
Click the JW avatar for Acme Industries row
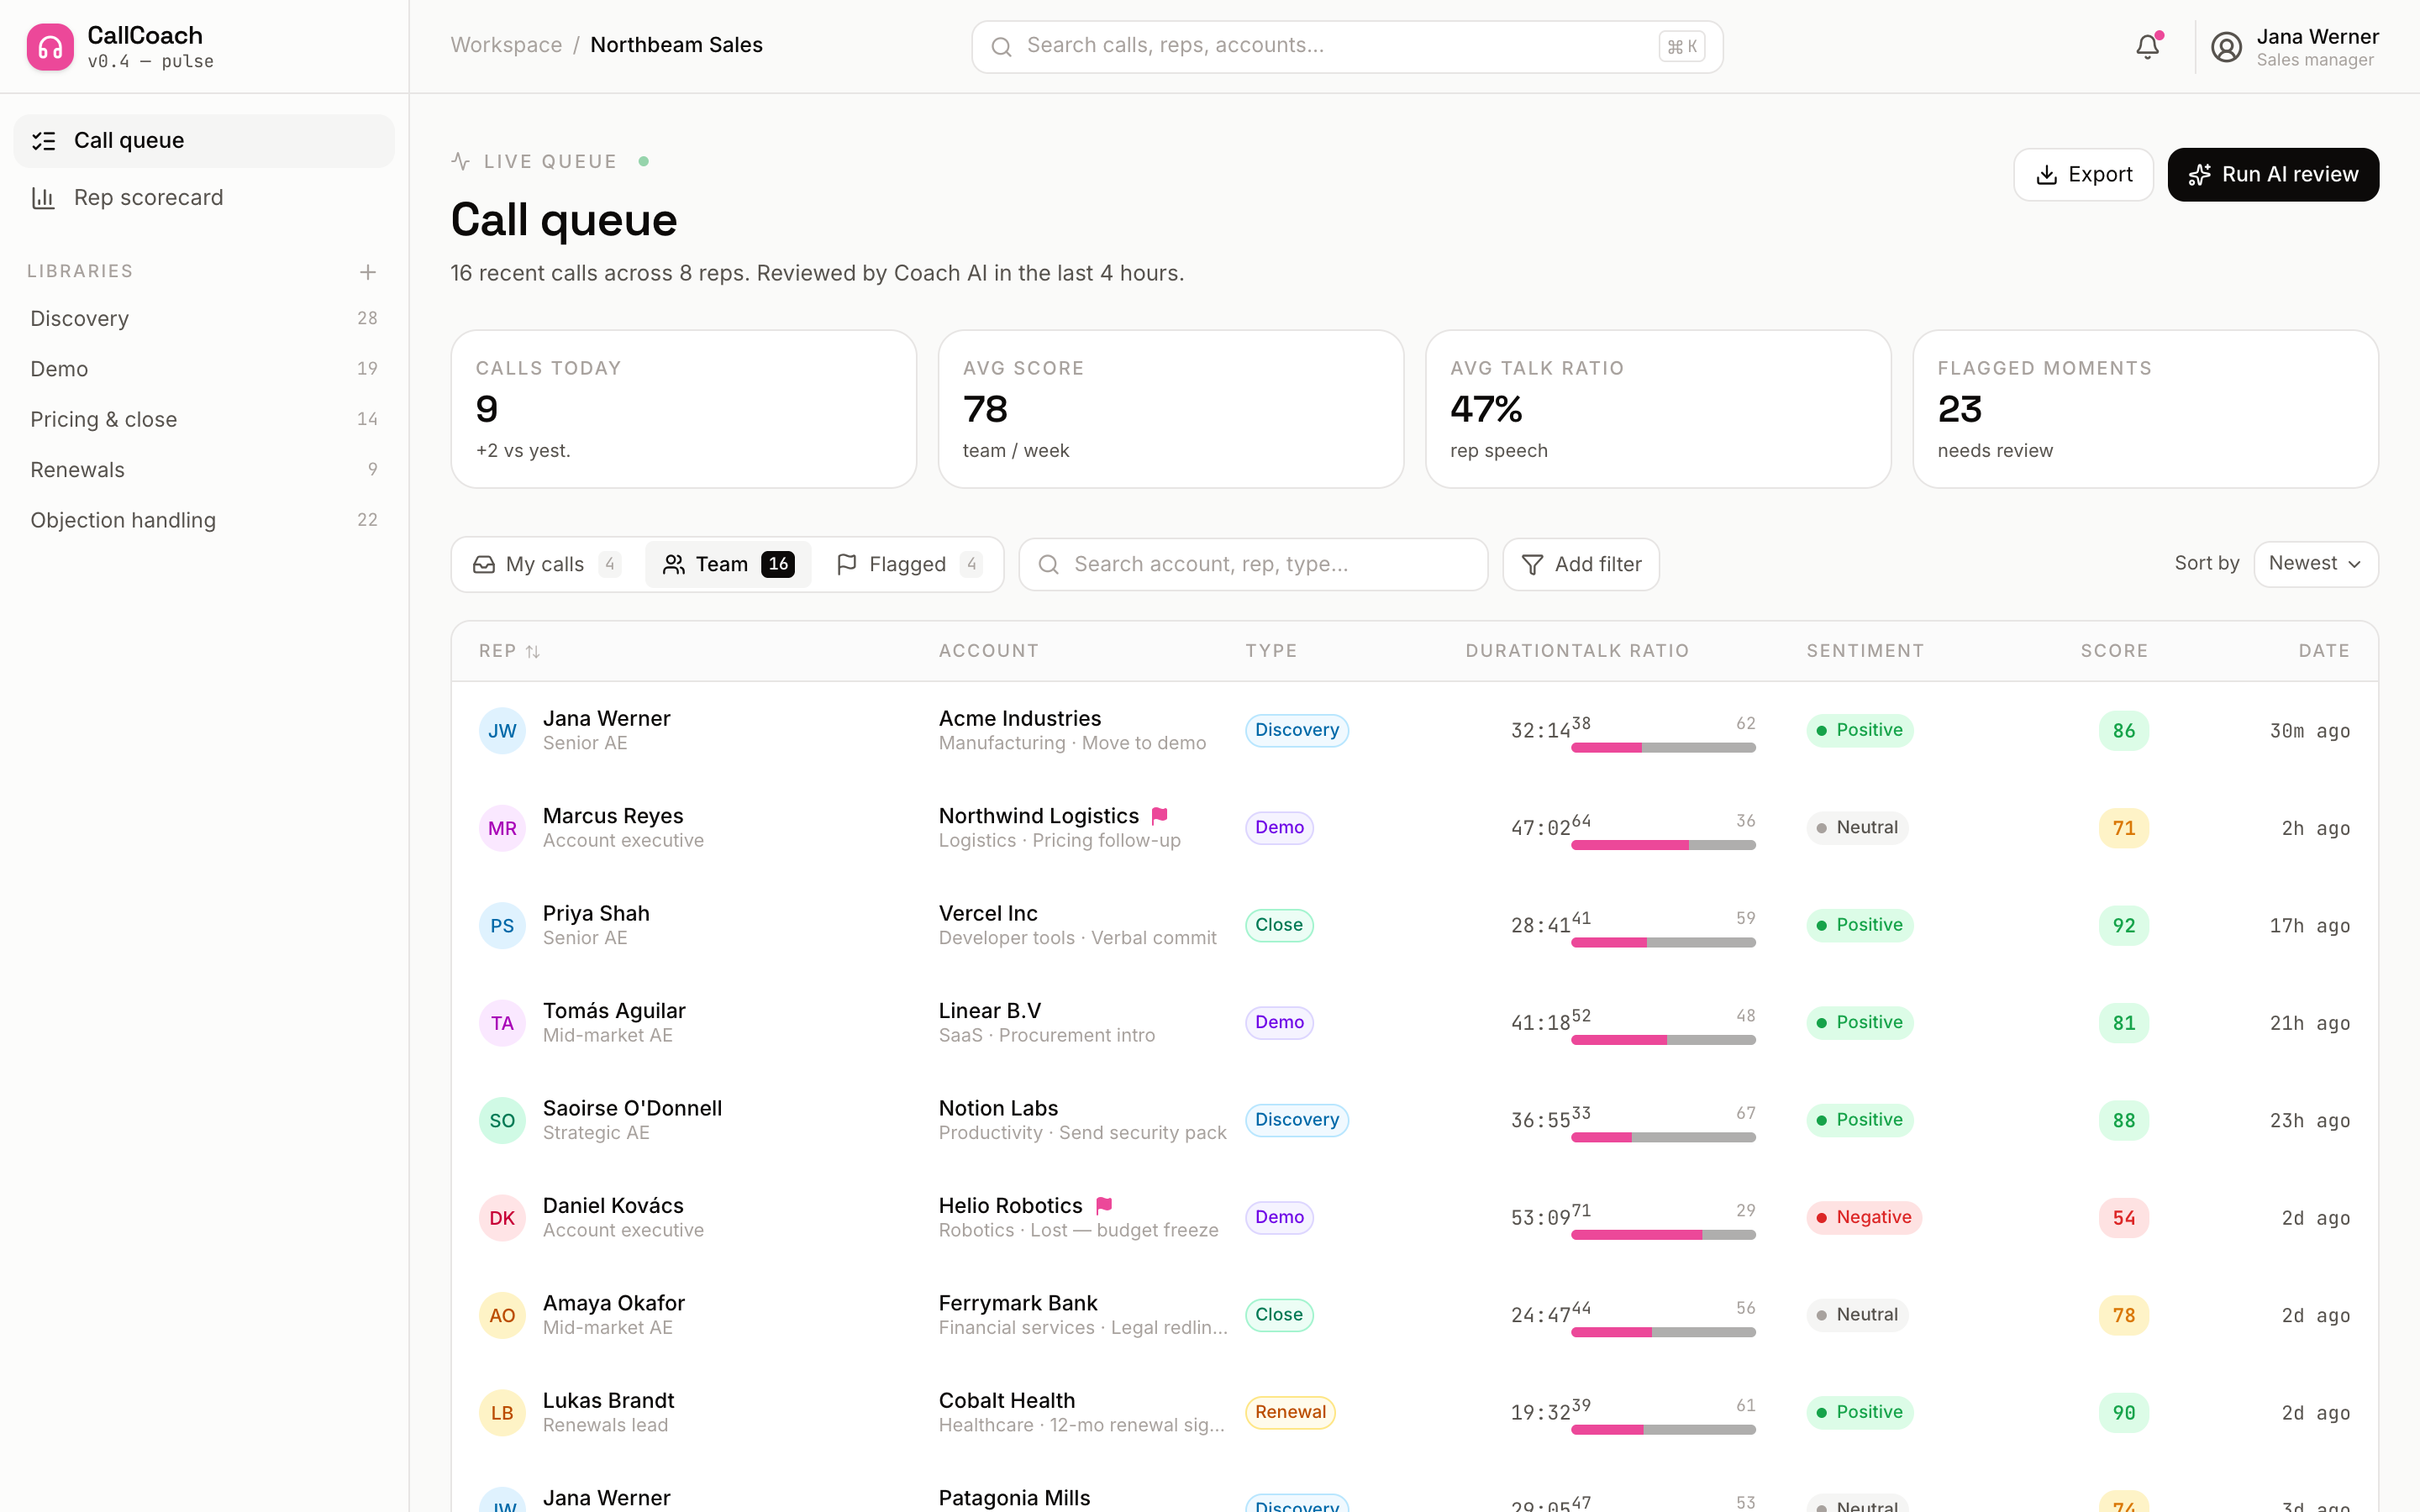tap(502, 731)
